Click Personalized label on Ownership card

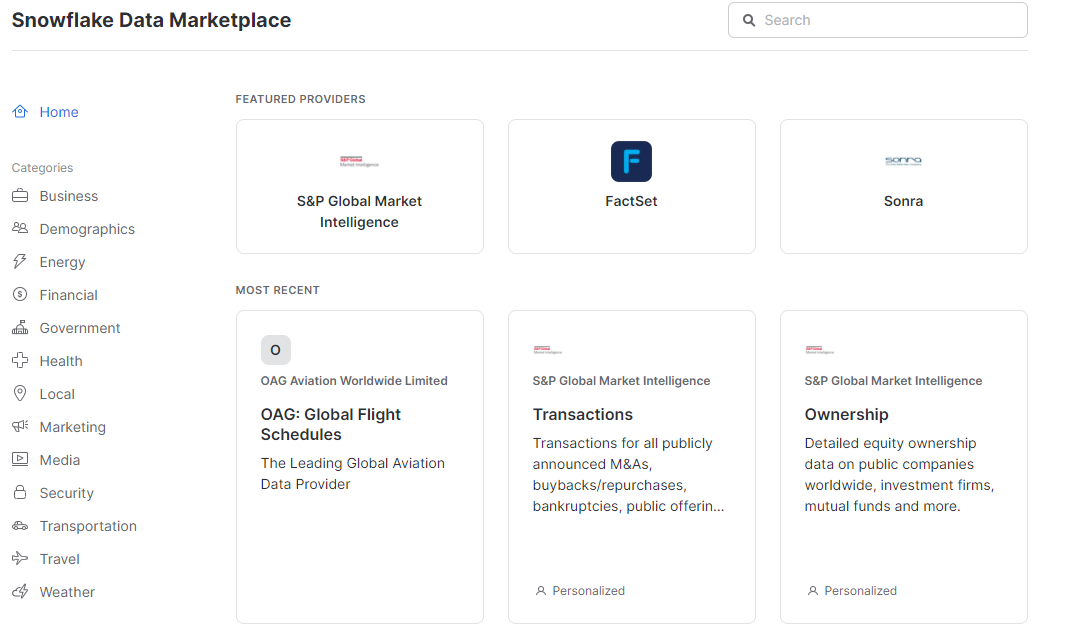(x=860, y=591)
